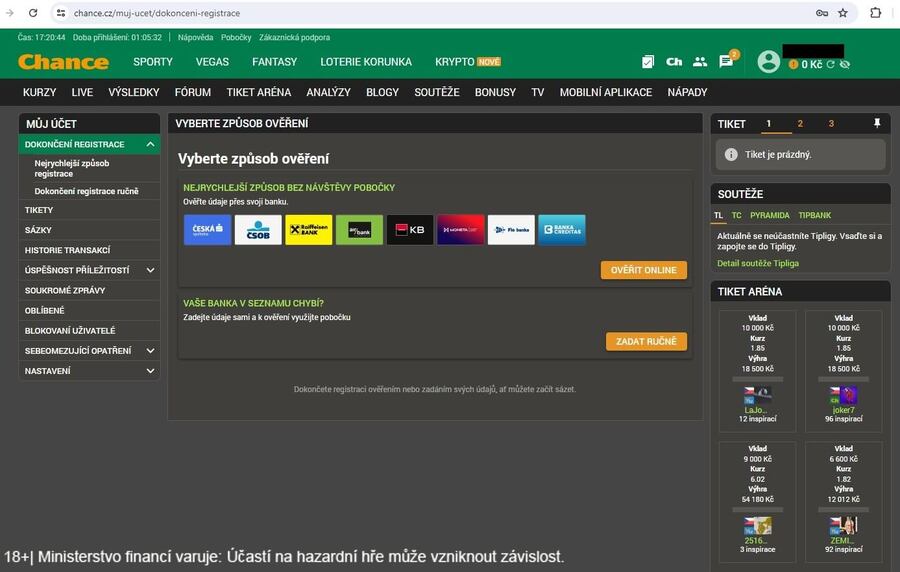Open the Fórum page

pyautogui.click(x=193, y=92)
